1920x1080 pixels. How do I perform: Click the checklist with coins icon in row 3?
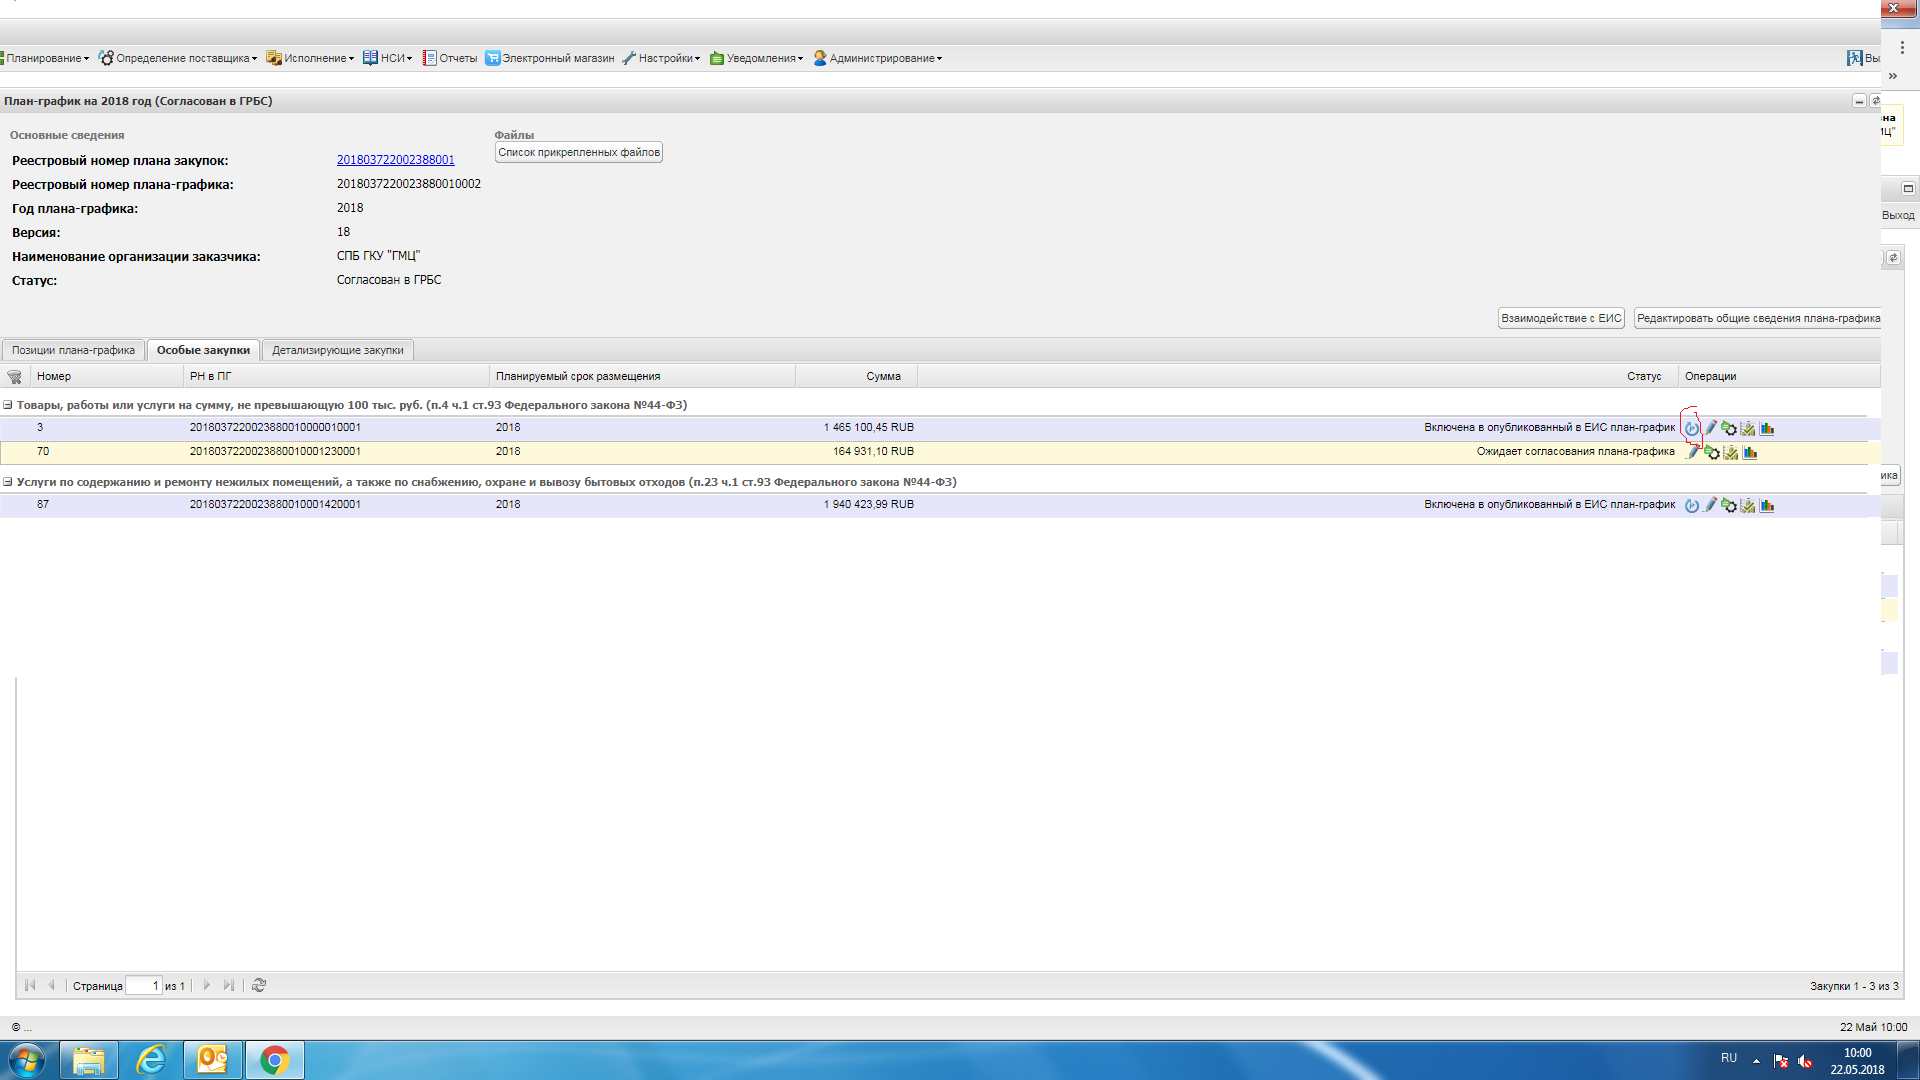click(x=1748, y=428)
